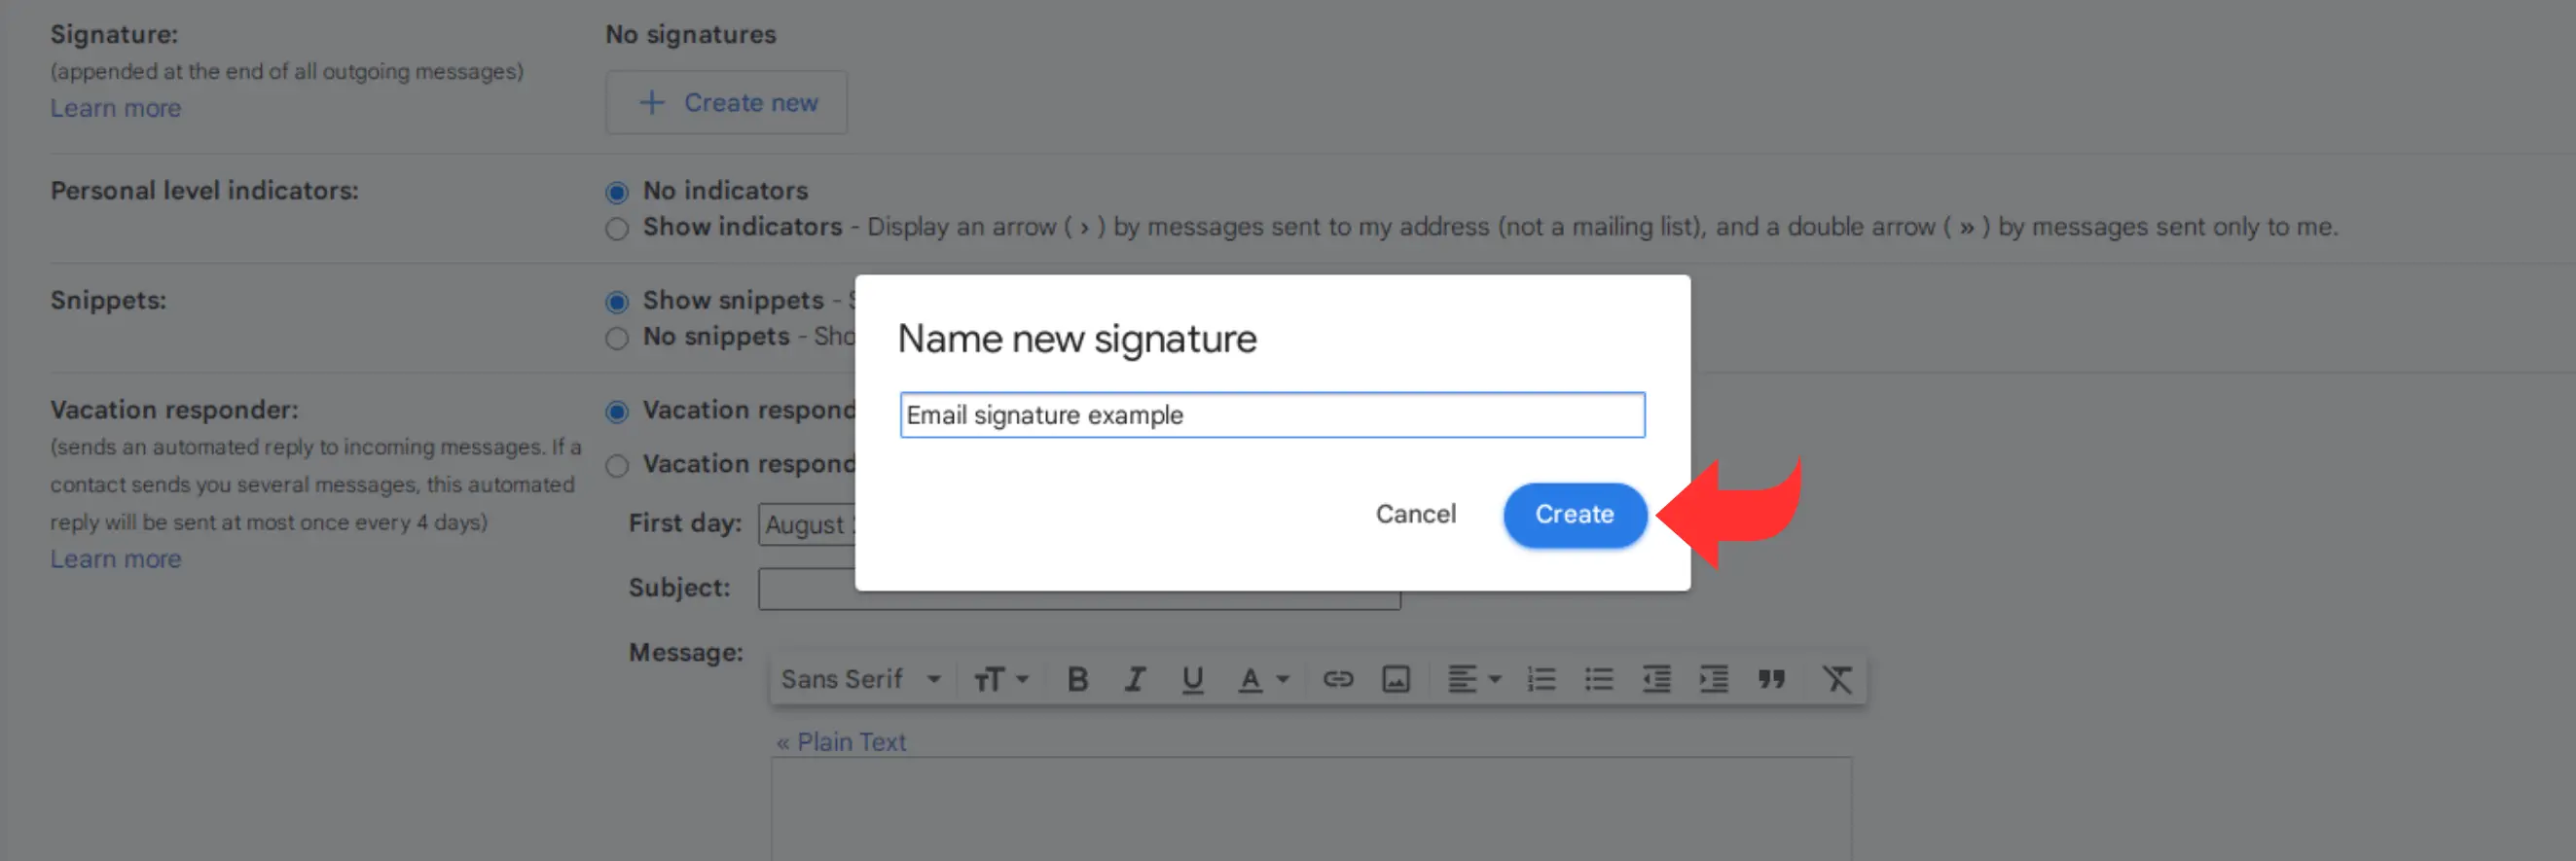Click the Subject input field
Image resolution: width=2576 pixels, height=861 pixels.
click(x=1079, y=589)
